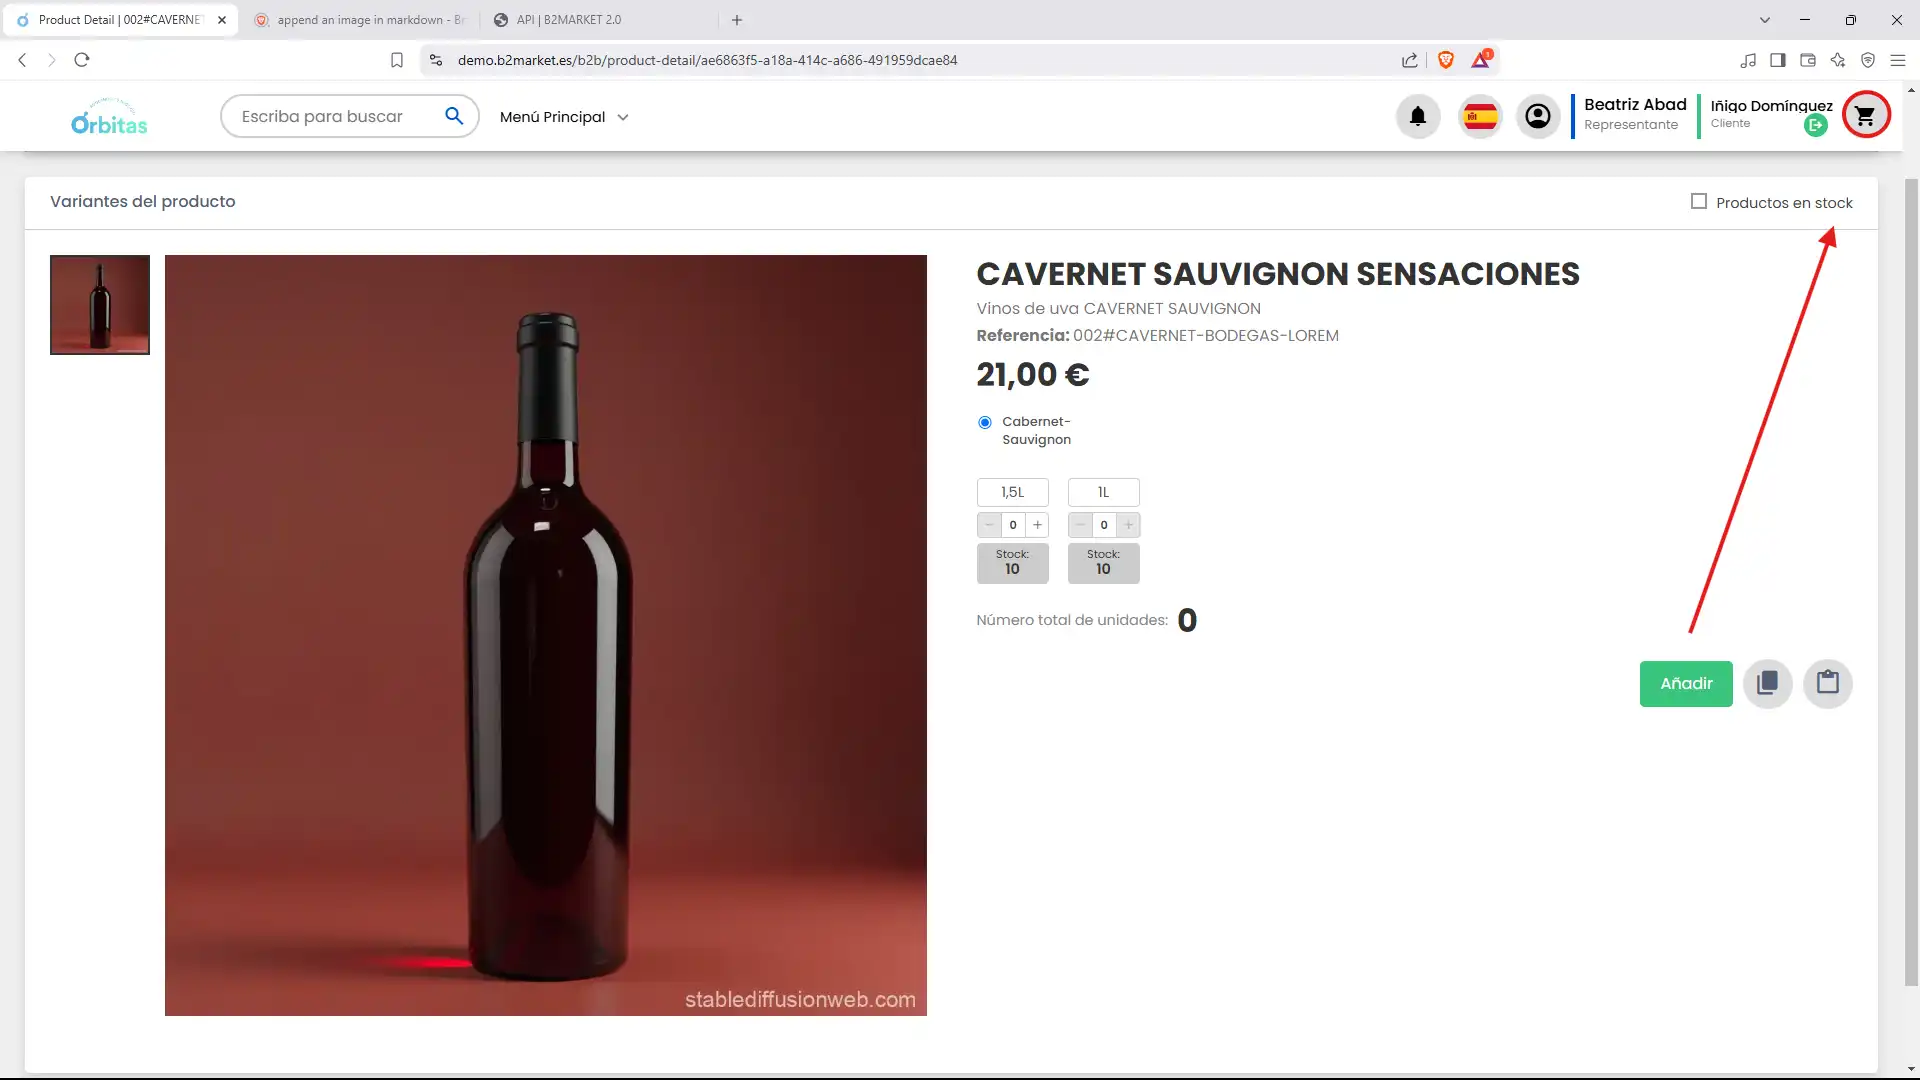Click the search magnifier icon
Viewport: 1920px width, 1080px height.
click(x=454, y=116)
